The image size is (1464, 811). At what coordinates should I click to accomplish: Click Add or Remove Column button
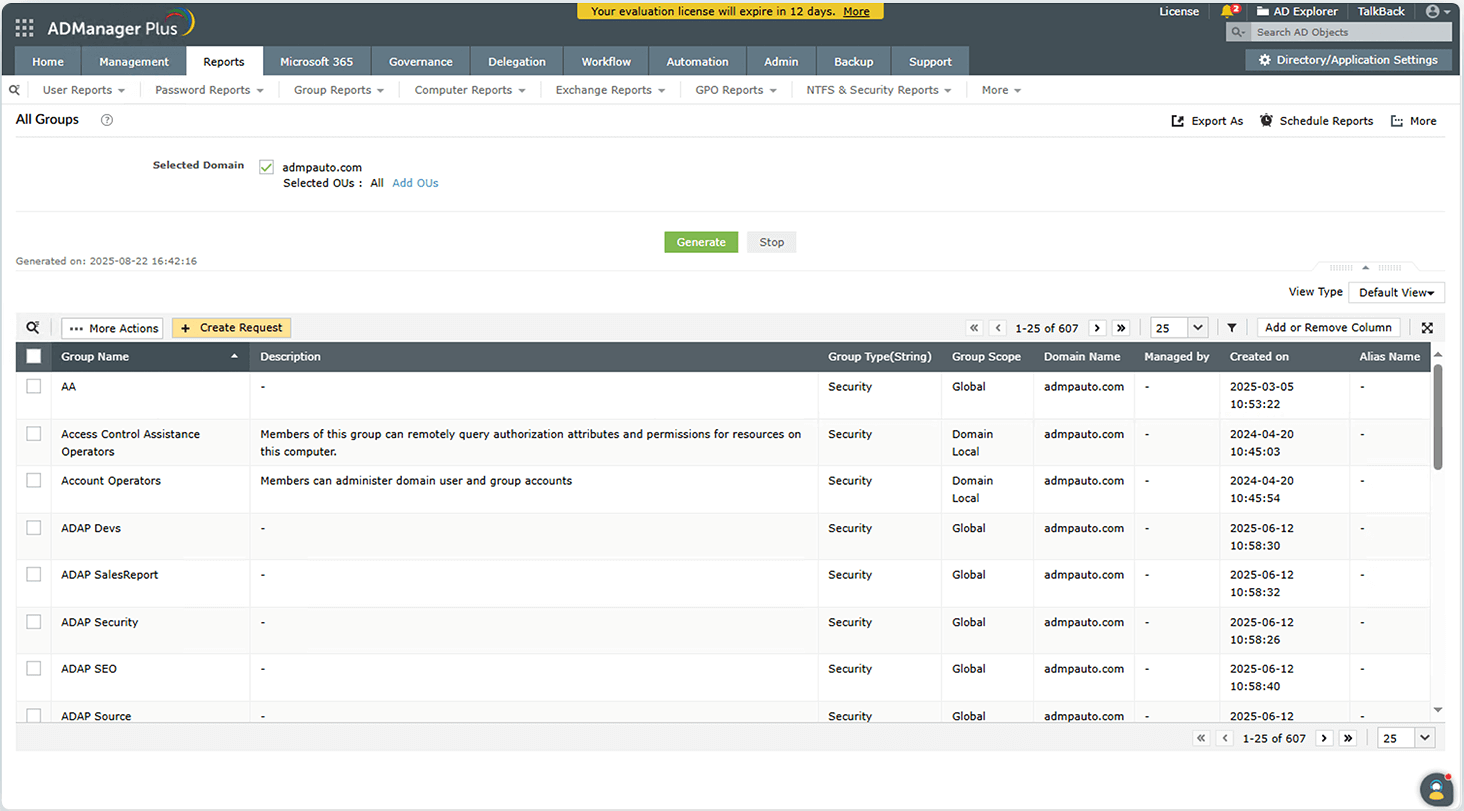point(1328,328)
